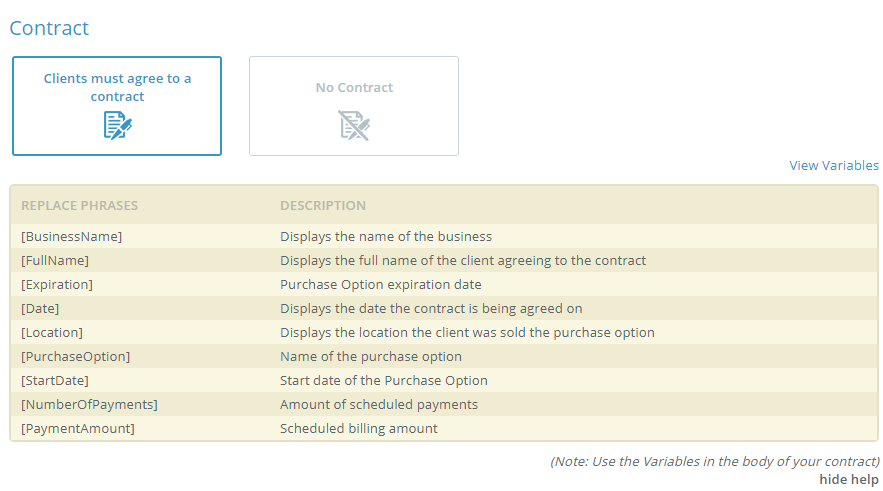
Task: Select the [BusinessName] replace phrase
Action: pos(72,236)
